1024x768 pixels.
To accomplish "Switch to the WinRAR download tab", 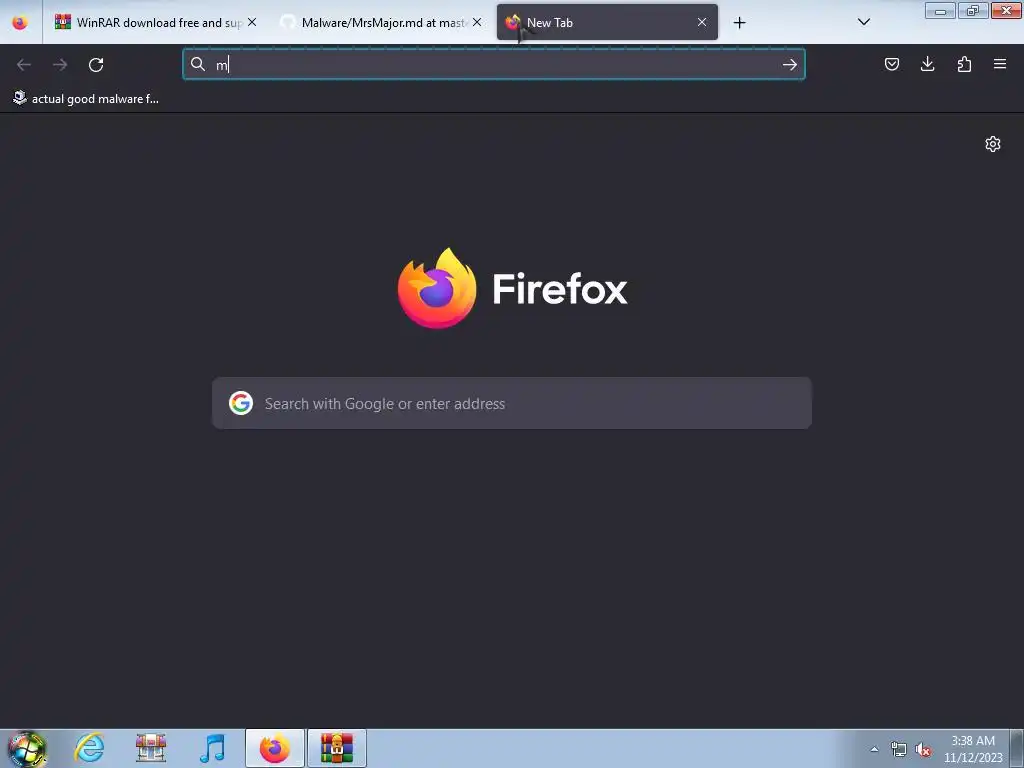I will [x=156, y=23].
